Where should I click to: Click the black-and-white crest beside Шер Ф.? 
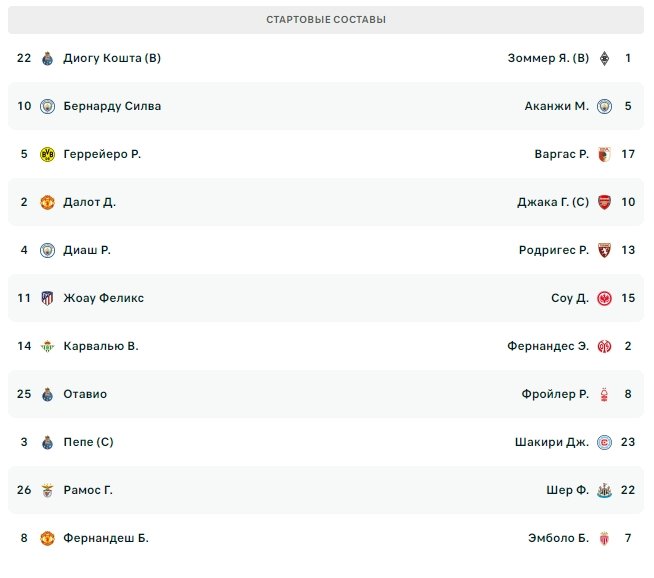click(604, 490)
